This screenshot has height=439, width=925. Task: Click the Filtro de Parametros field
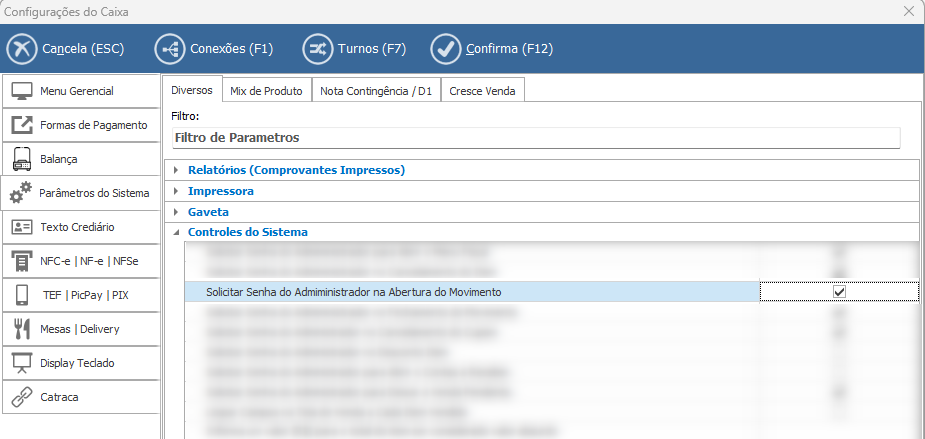pos(536,137)
